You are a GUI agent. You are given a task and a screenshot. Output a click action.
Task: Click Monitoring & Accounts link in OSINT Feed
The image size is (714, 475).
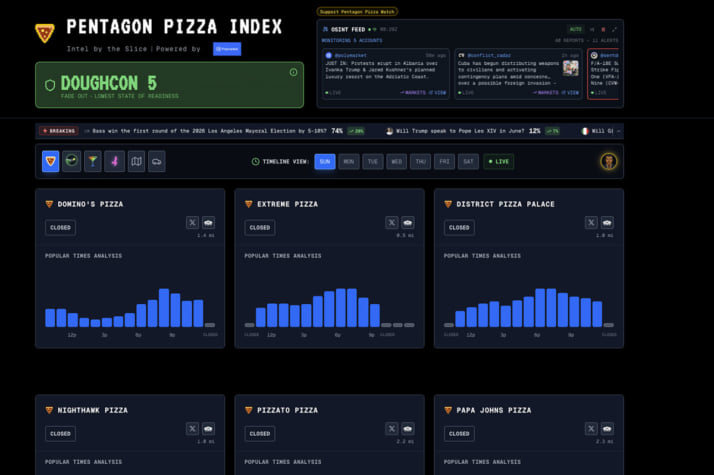click(x=352, y=41)
